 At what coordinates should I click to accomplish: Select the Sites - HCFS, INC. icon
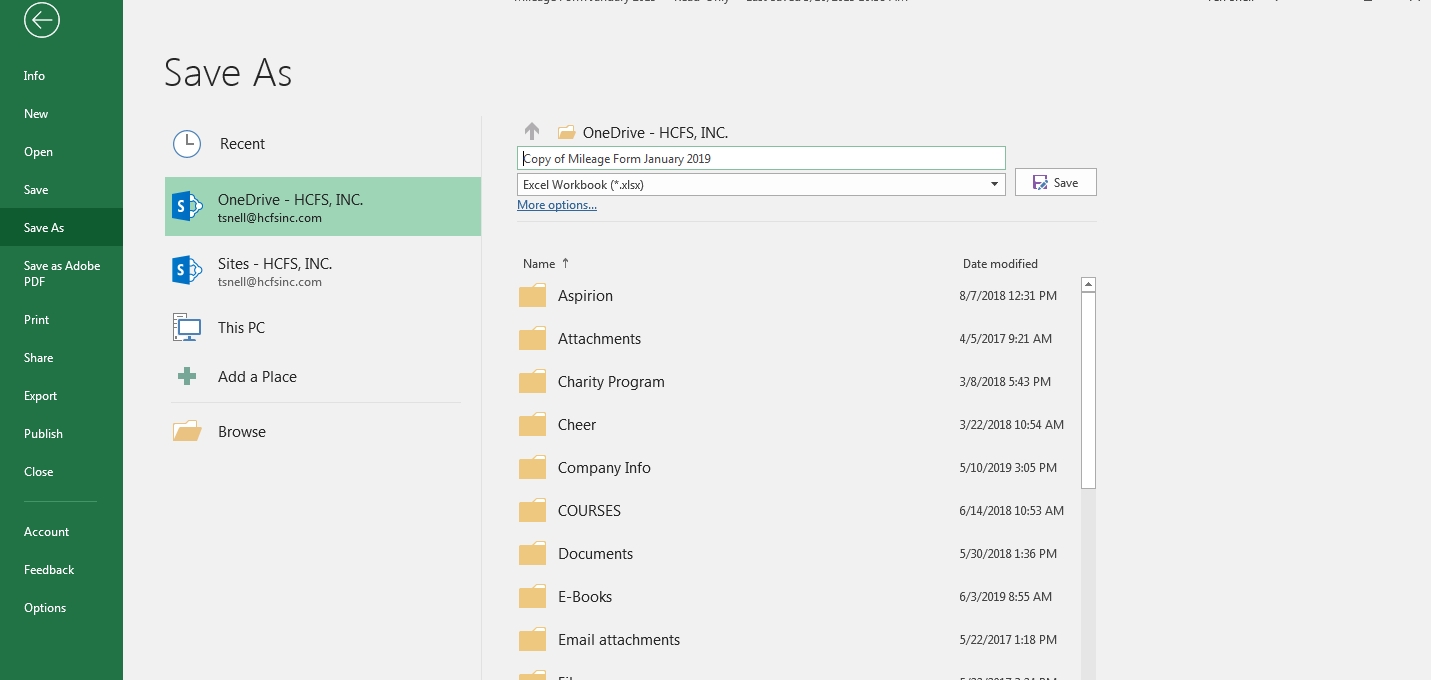click(x=187, y=271)
